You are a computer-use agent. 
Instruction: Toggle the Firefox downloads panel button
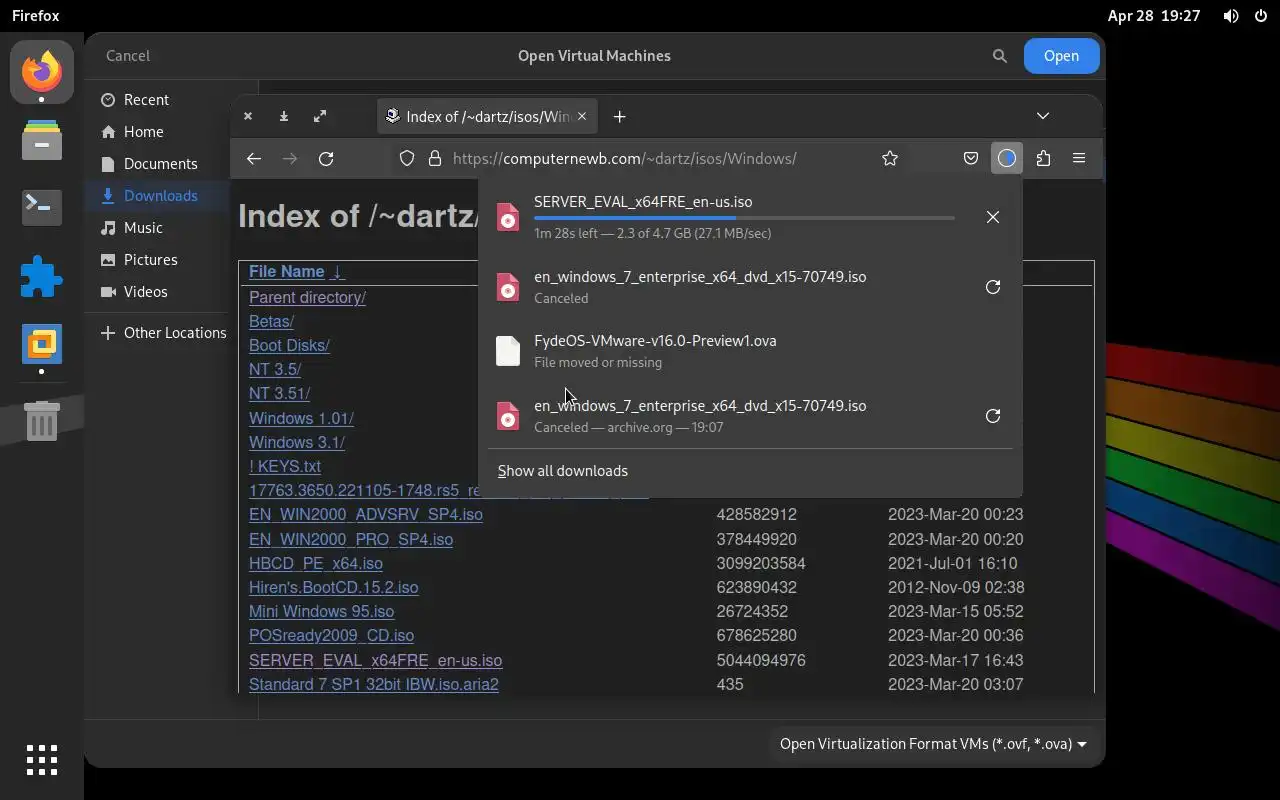pos(1007,158)
